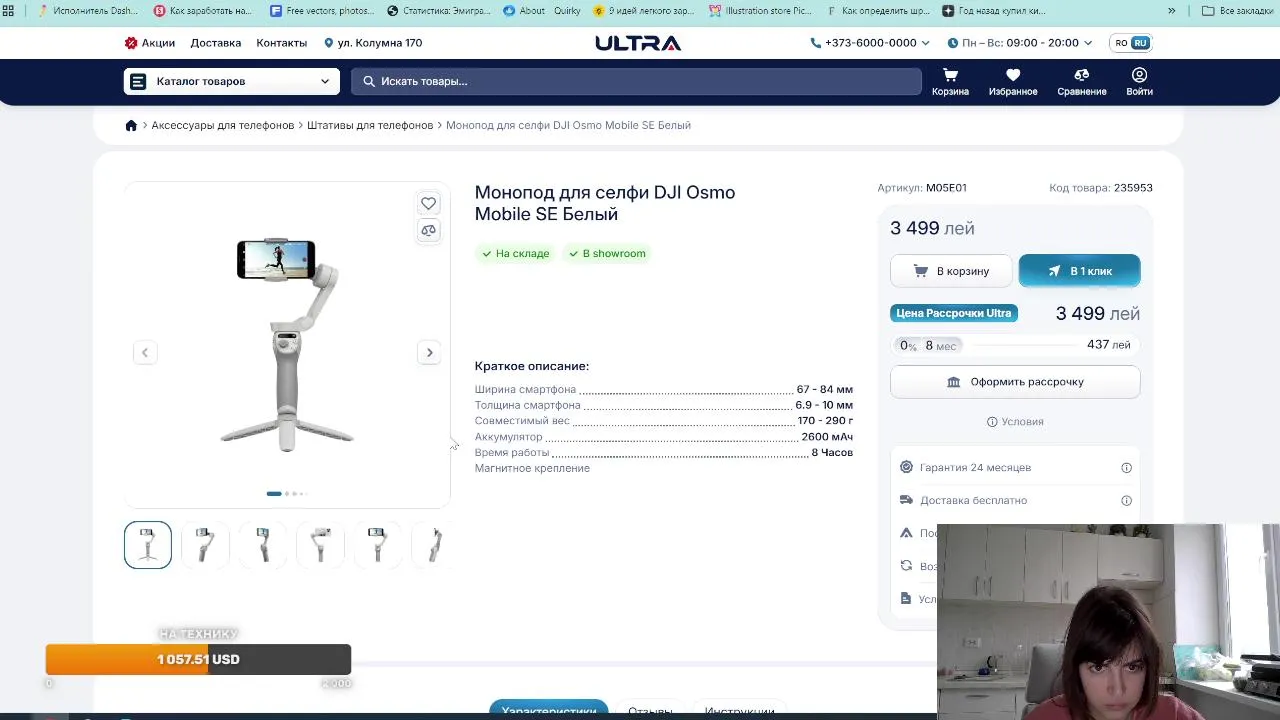Click Гарантия 24 месяцев row
This screenshot has height=720, width=1280.
pyautogui.click(x=1015, y=468)
